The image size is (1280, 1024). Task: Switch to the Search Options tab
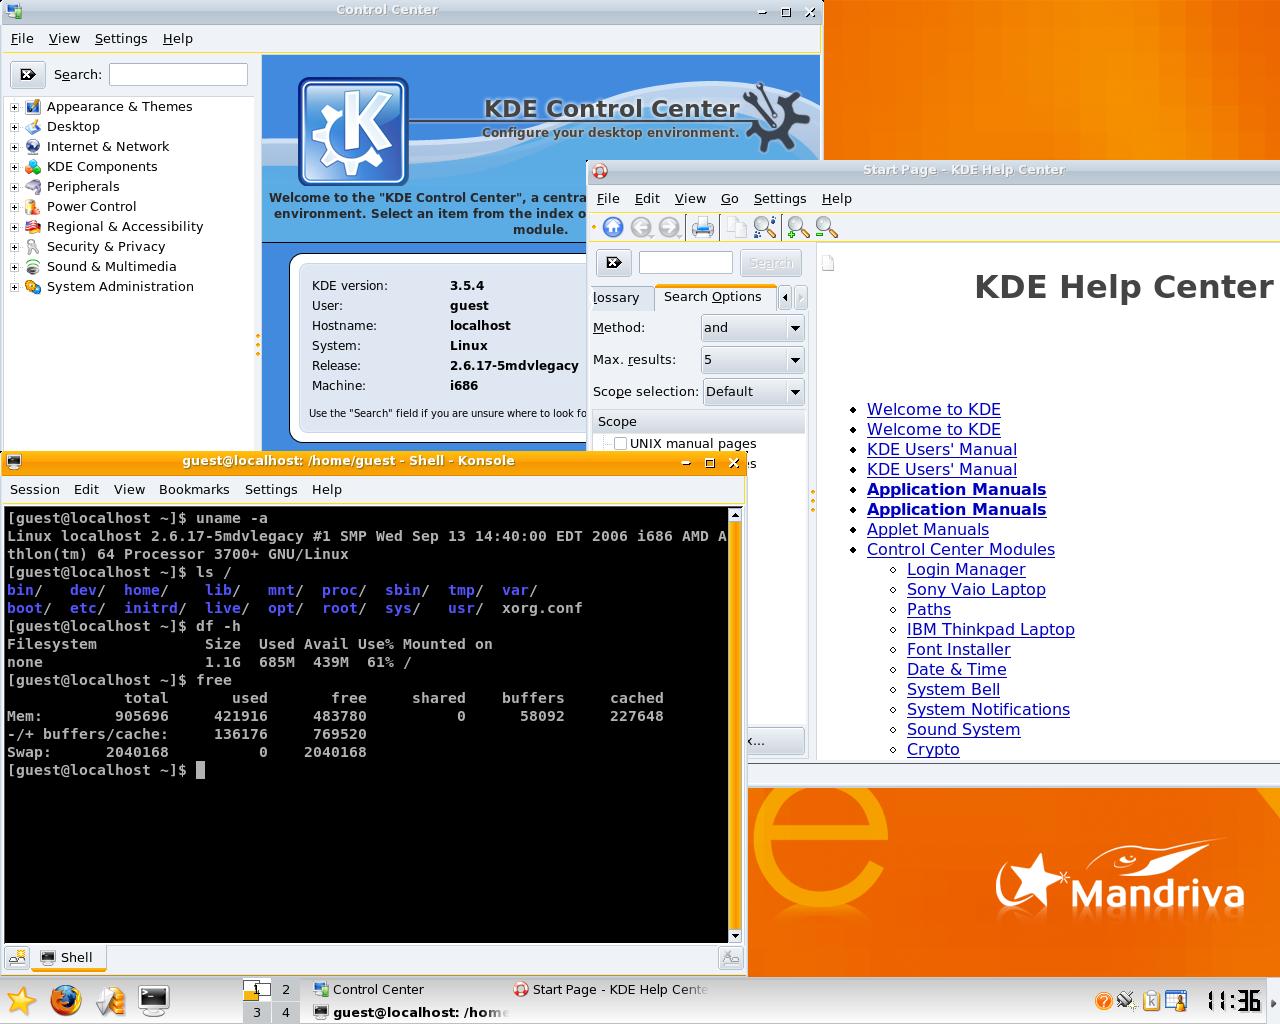pyautogui.click(x=713, y=297)
